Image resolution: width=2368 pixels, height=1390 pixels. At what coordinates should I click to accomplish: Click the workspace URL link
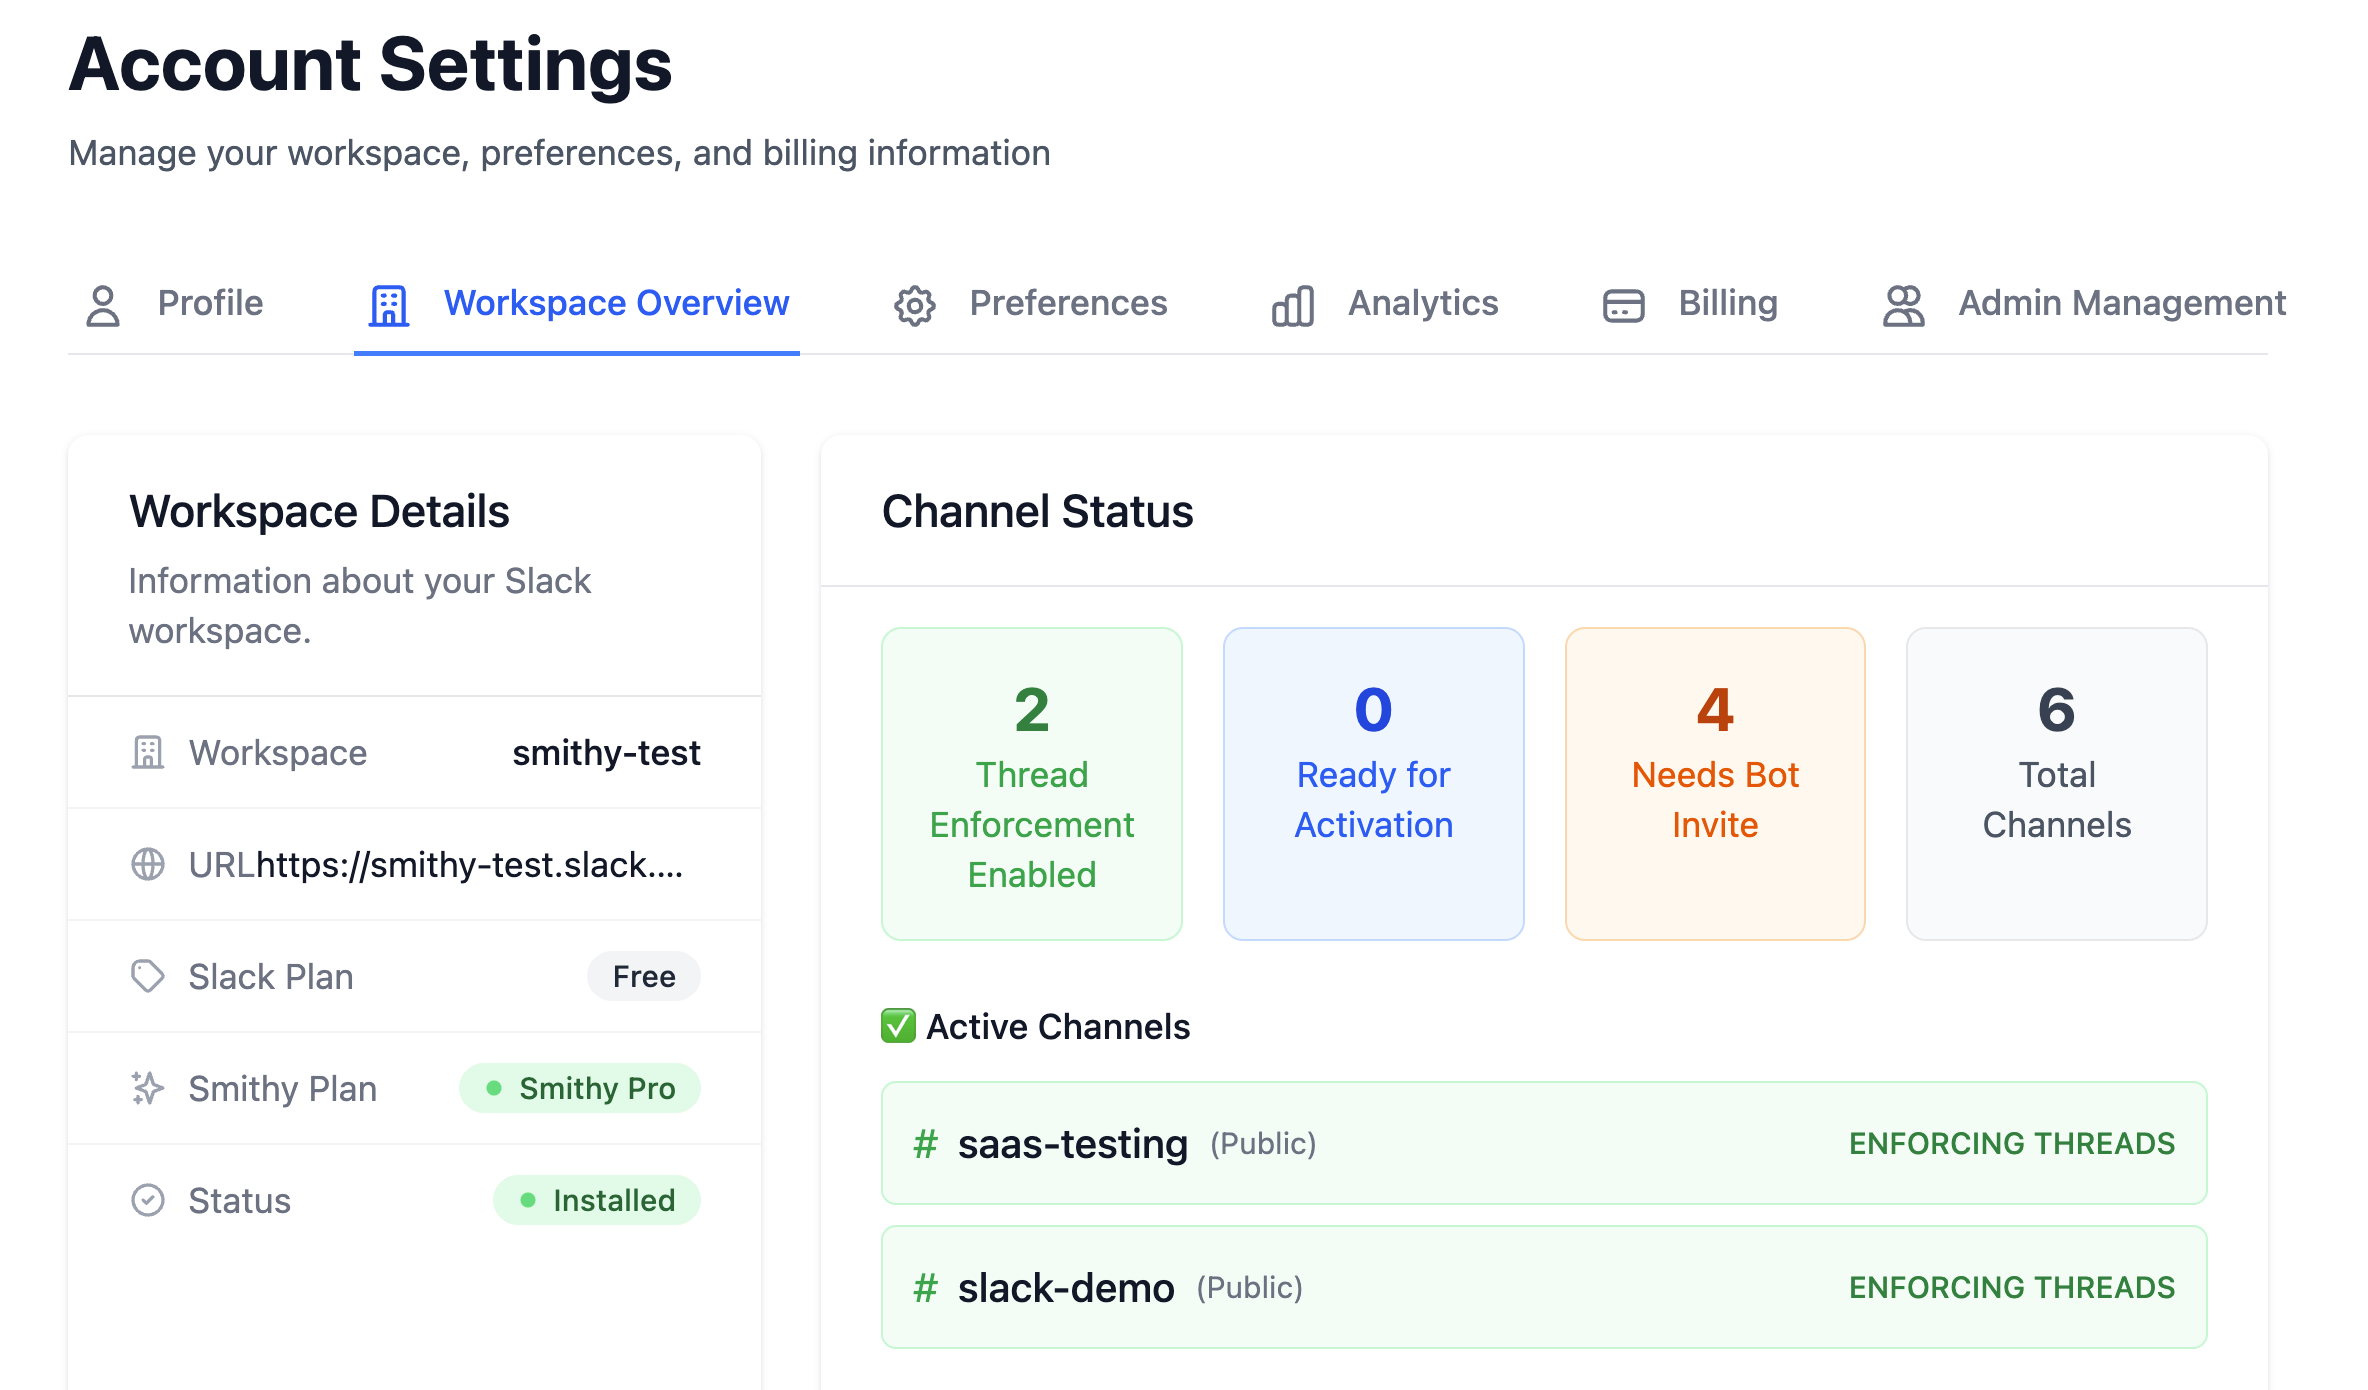(x=471, y=864)
